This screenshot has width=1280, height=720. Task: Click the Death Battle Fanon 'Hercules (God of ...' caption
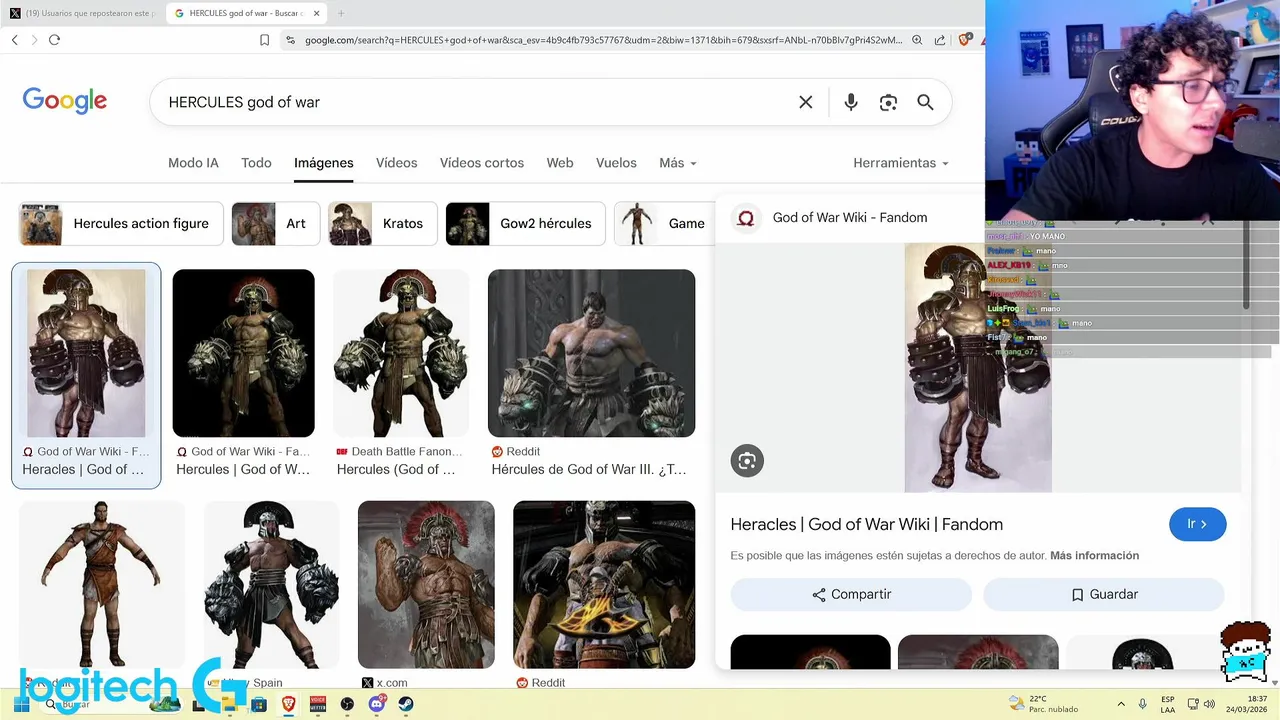tap(396, 470)
